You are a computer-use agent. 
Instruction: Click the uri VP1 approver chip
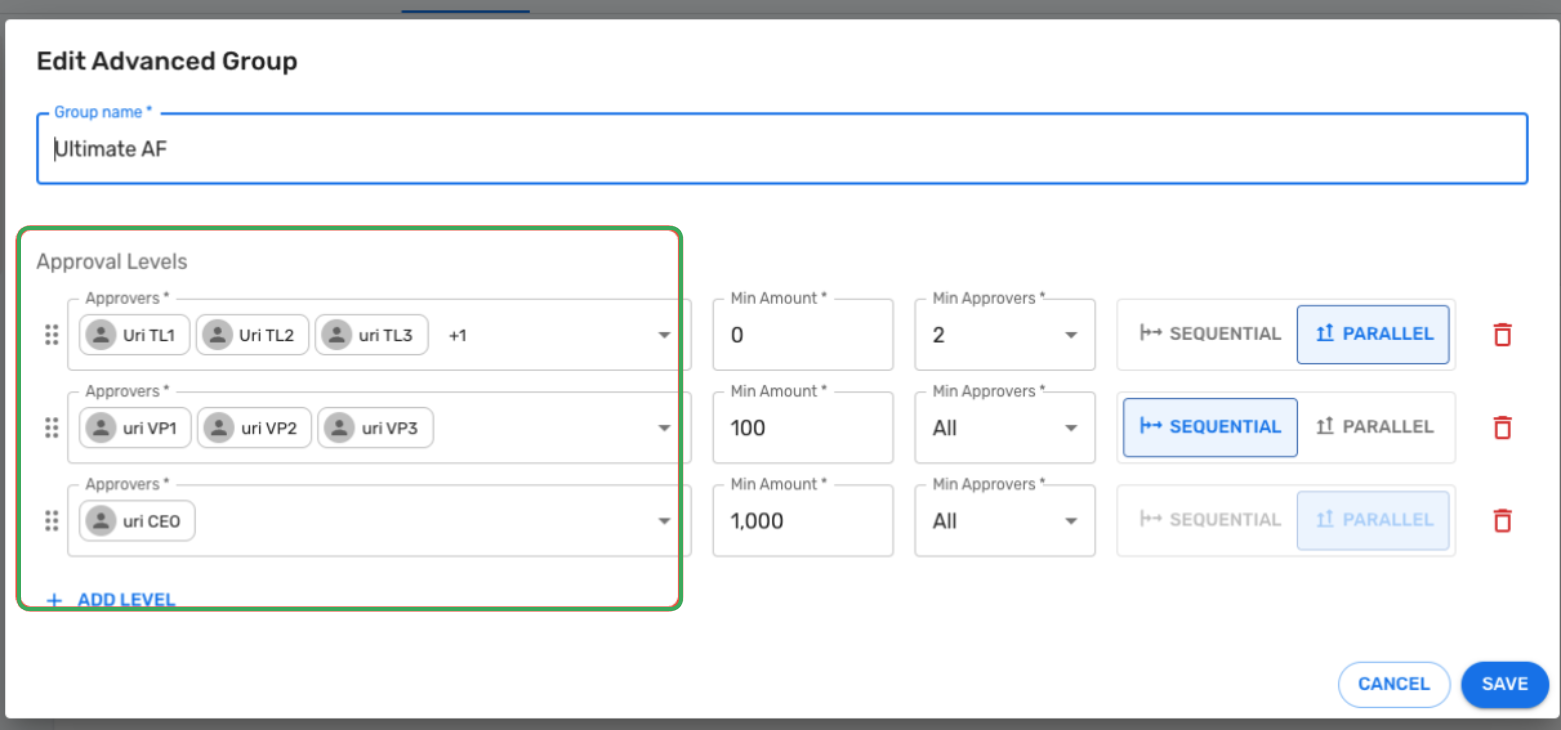tap(135, 428)
